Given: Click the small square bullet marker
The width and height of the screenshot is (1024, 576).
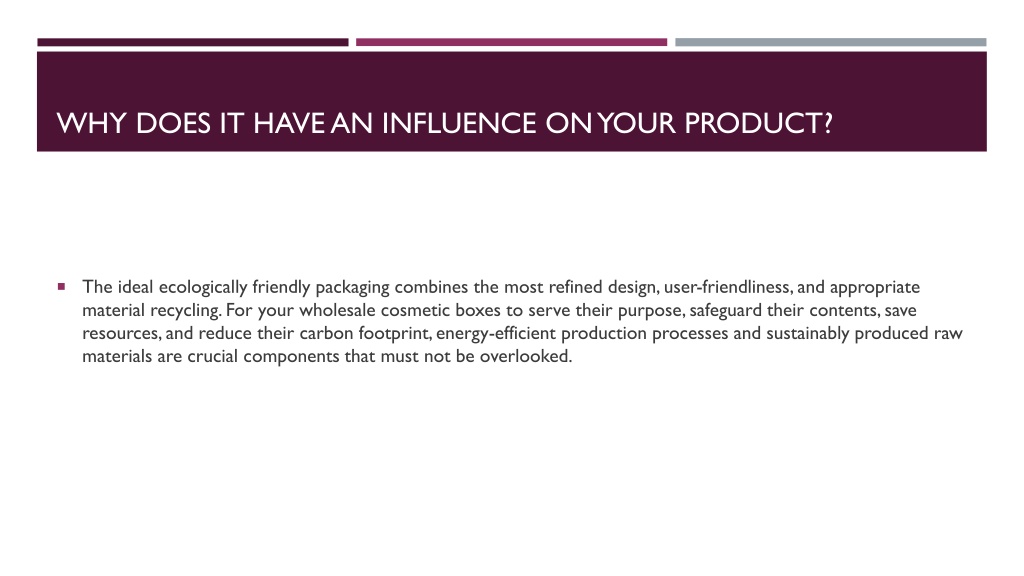Looking at the screenshot, I should point(61,287).
